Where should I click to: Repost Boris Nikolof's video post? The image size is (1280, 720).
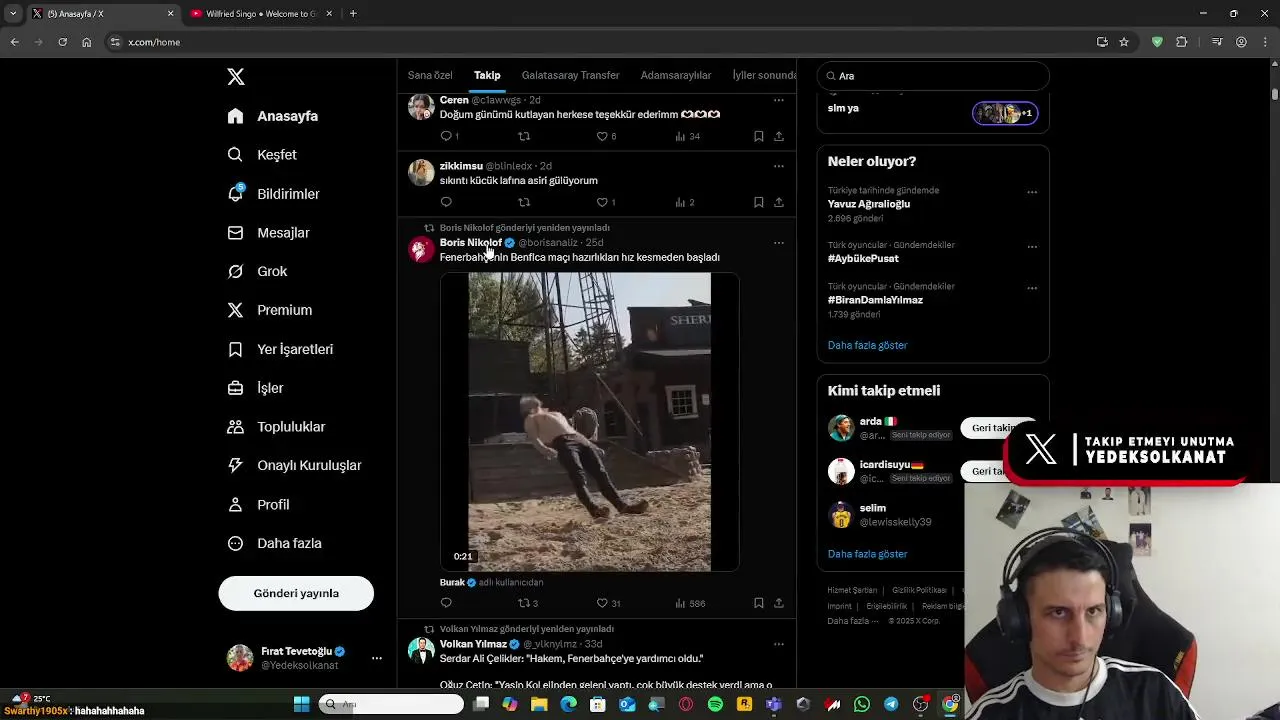524,603
